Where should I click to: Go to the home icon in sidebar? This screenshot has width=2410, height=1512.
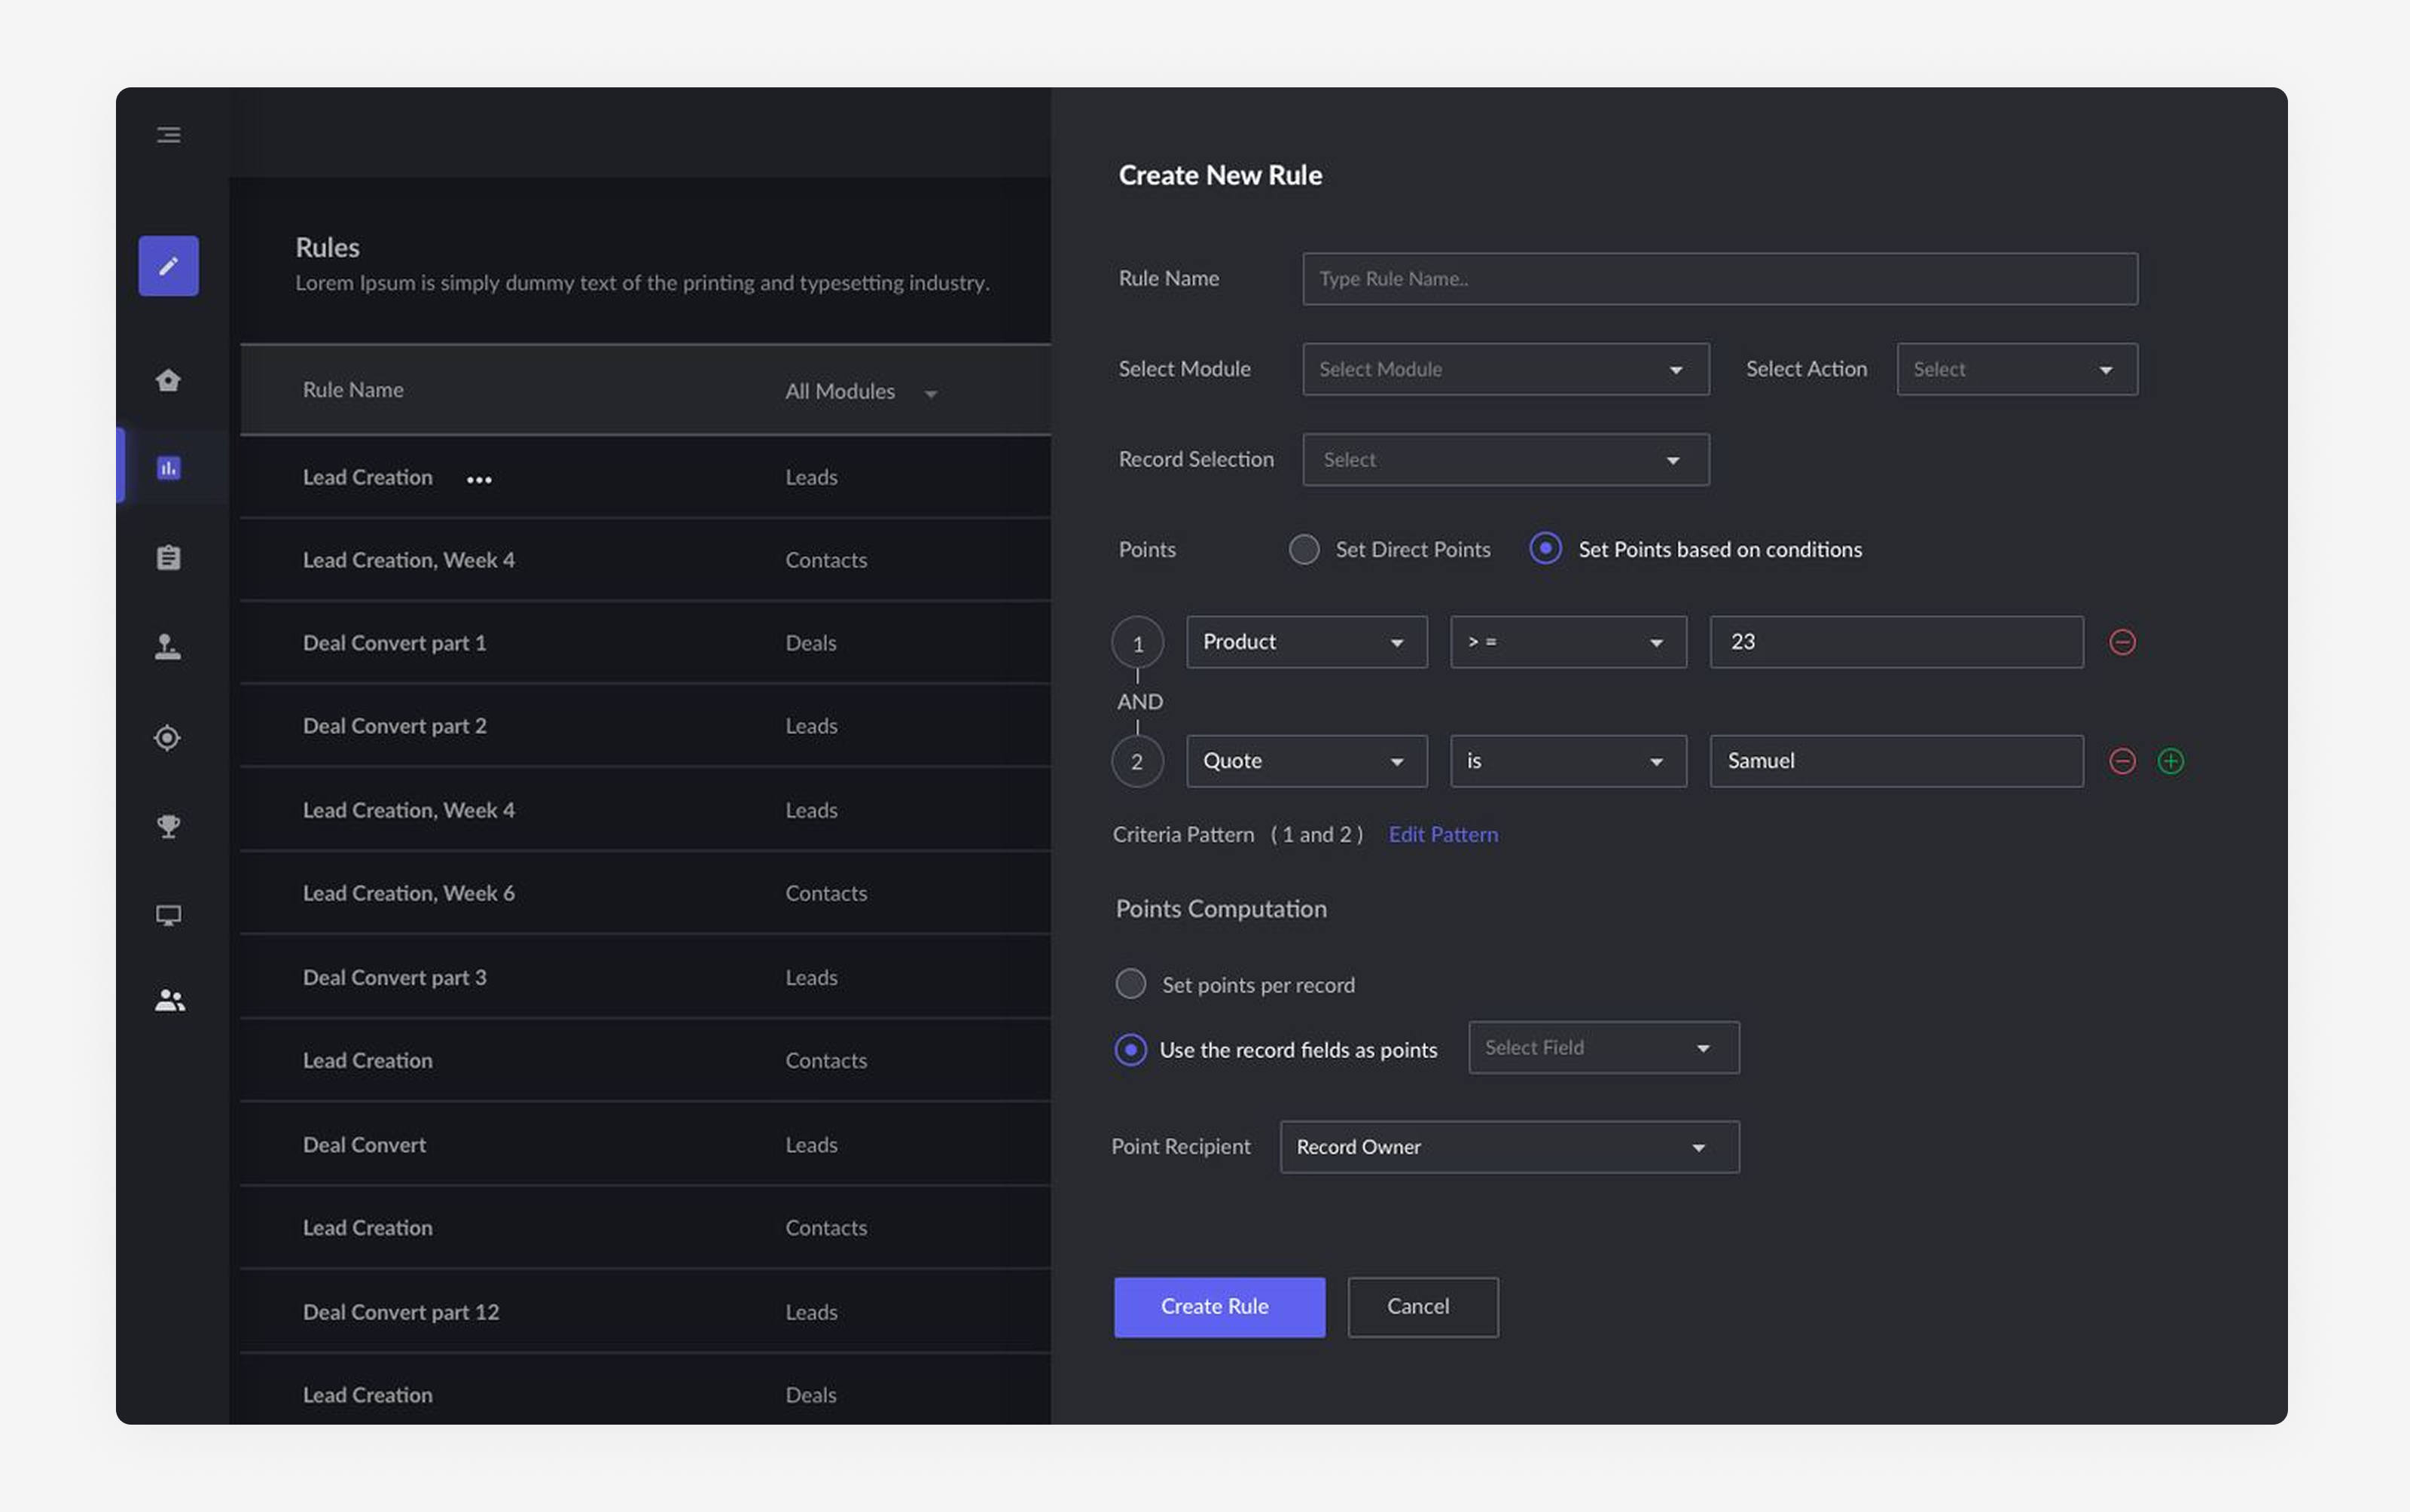(168, 380)
